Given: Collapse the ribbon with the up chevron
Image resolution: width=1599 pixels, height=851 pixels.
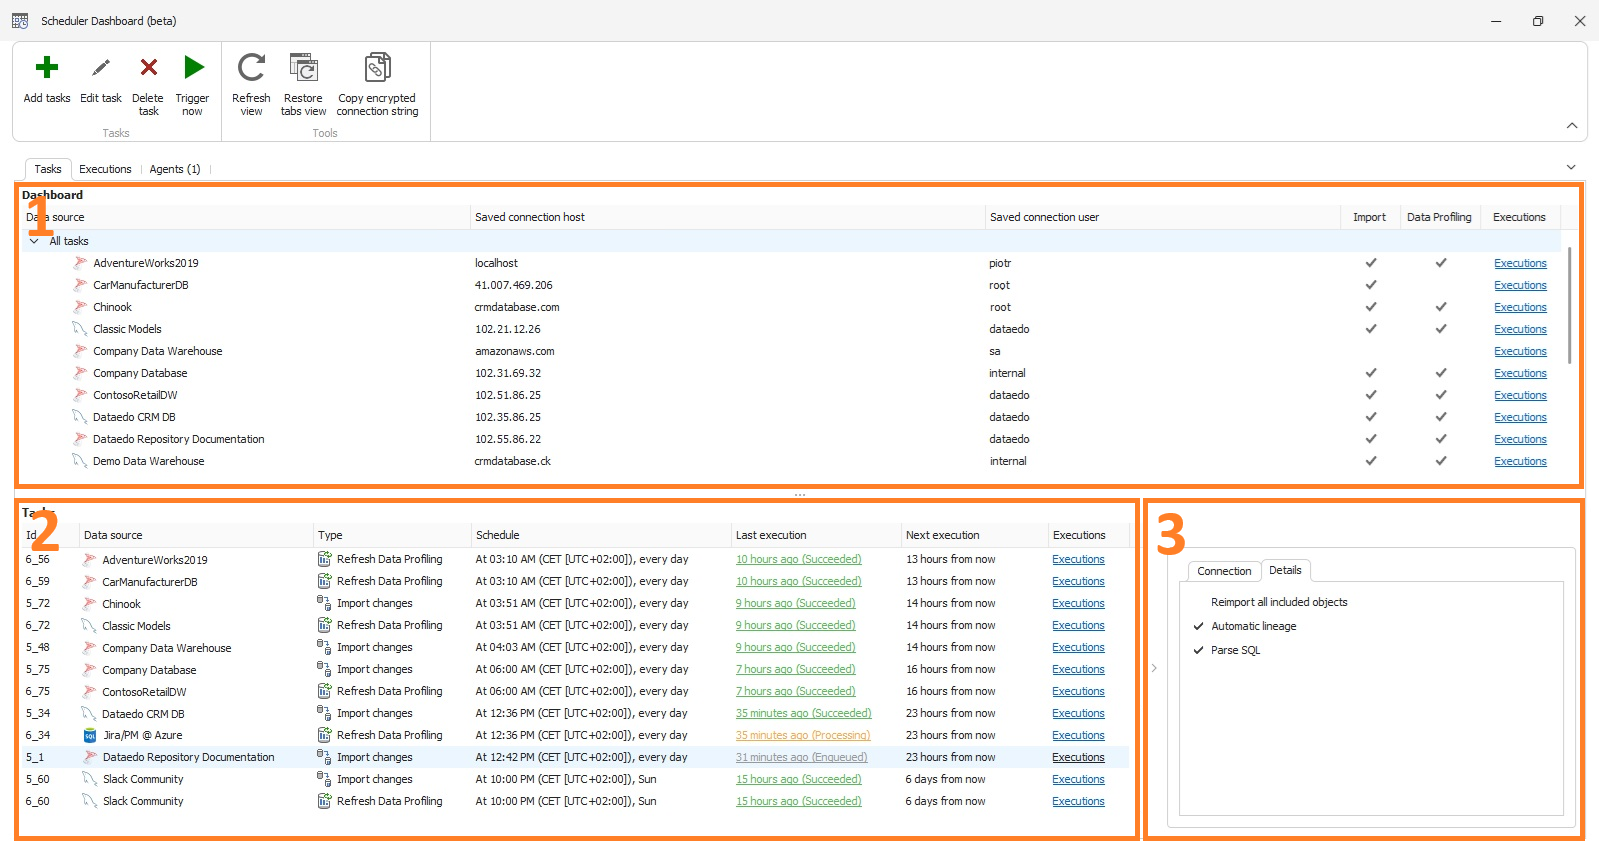Looking at the screenshot, I should (x=1572, y=125).
